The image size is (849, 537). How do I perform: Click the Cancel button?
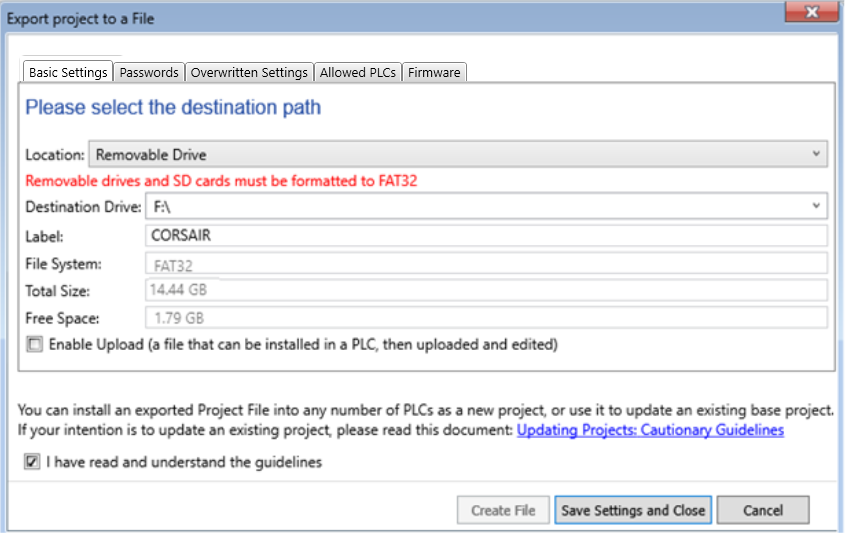click(762, 510)
